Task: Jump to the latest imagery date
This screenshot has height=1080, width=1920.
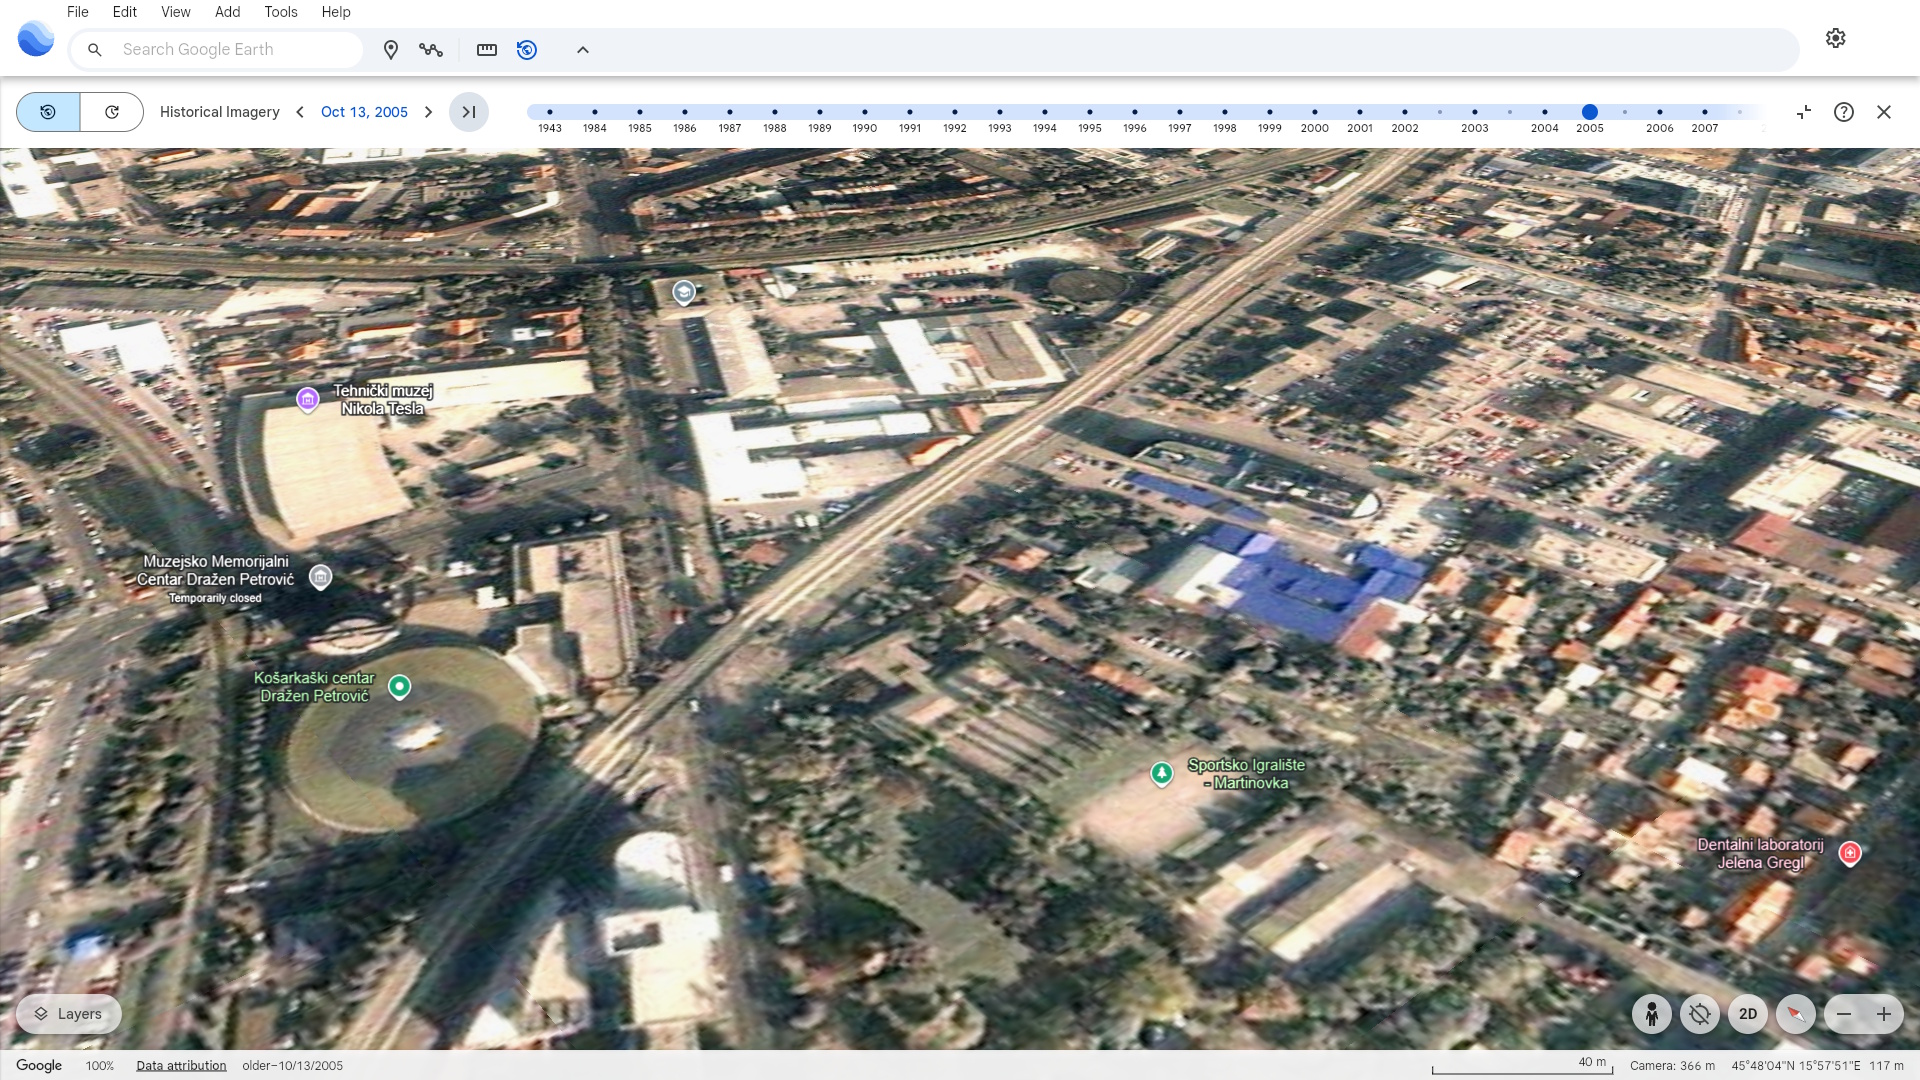Action: pyautogui.click(x=468, y=112)
